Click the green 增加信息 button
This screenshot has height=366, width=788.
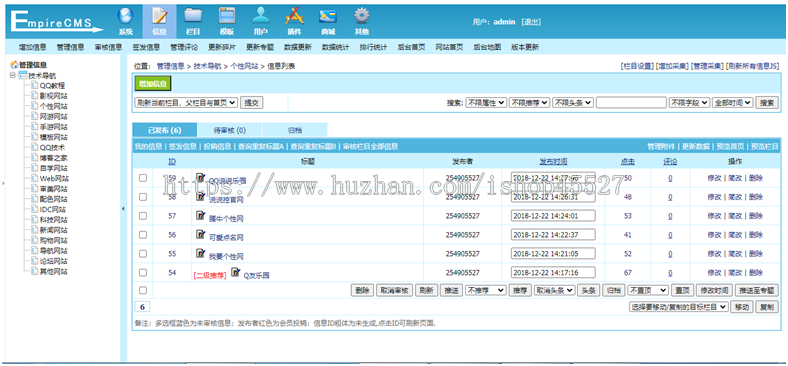click(x=153, y=83)
